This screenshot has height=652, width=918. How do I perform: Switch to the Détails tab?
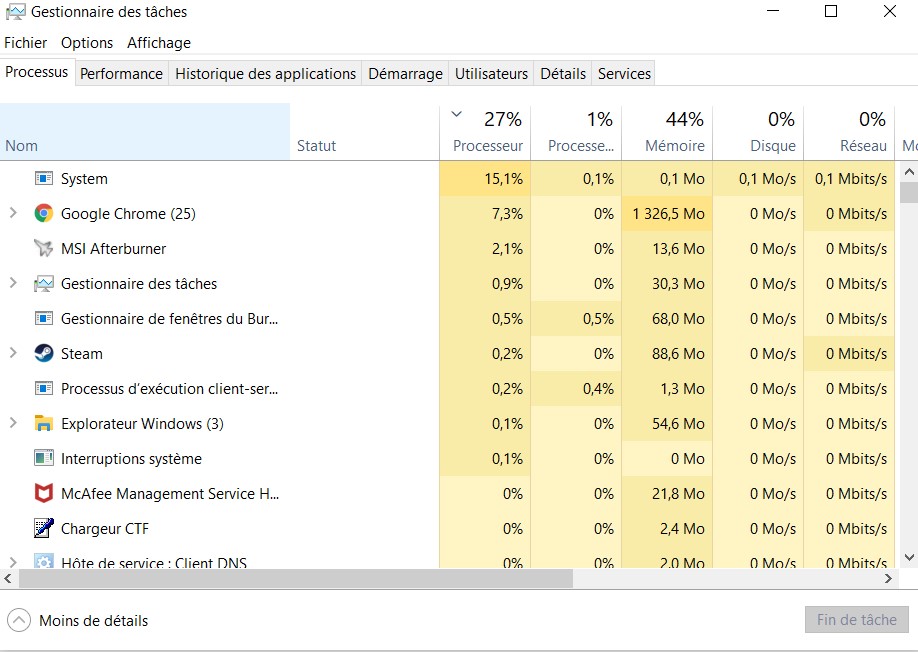point(563,74)
